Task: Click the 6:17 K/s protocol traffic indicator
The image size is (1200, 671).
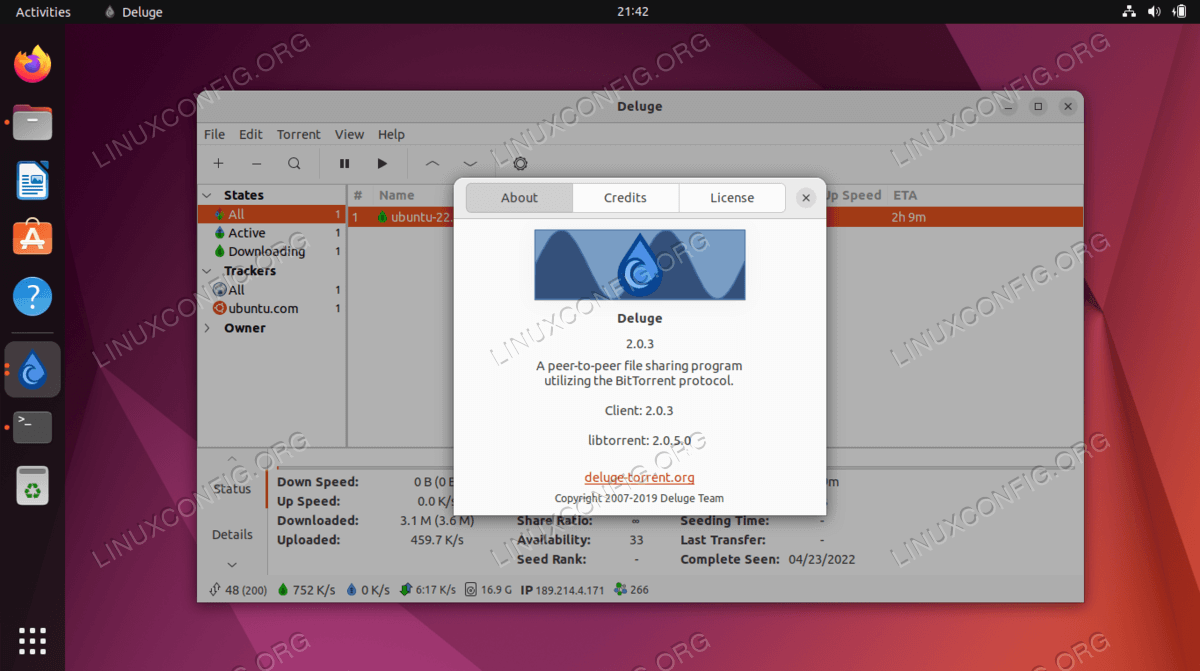Action: (x=428, y=590)
